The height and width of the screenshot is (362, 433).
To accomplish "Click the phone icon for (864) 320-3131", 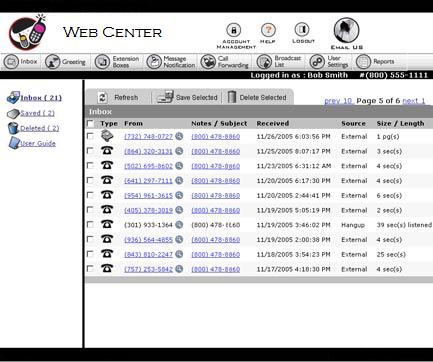I will coord(107,151).
